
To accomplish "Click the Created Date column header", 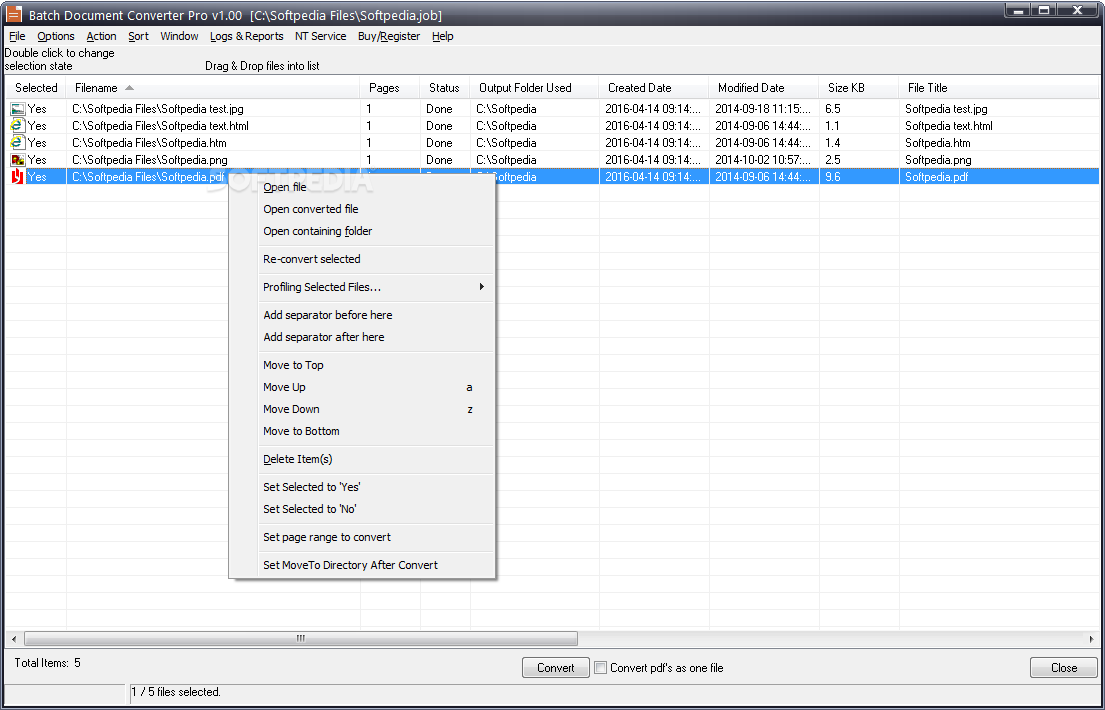I will tap(654, 88).
